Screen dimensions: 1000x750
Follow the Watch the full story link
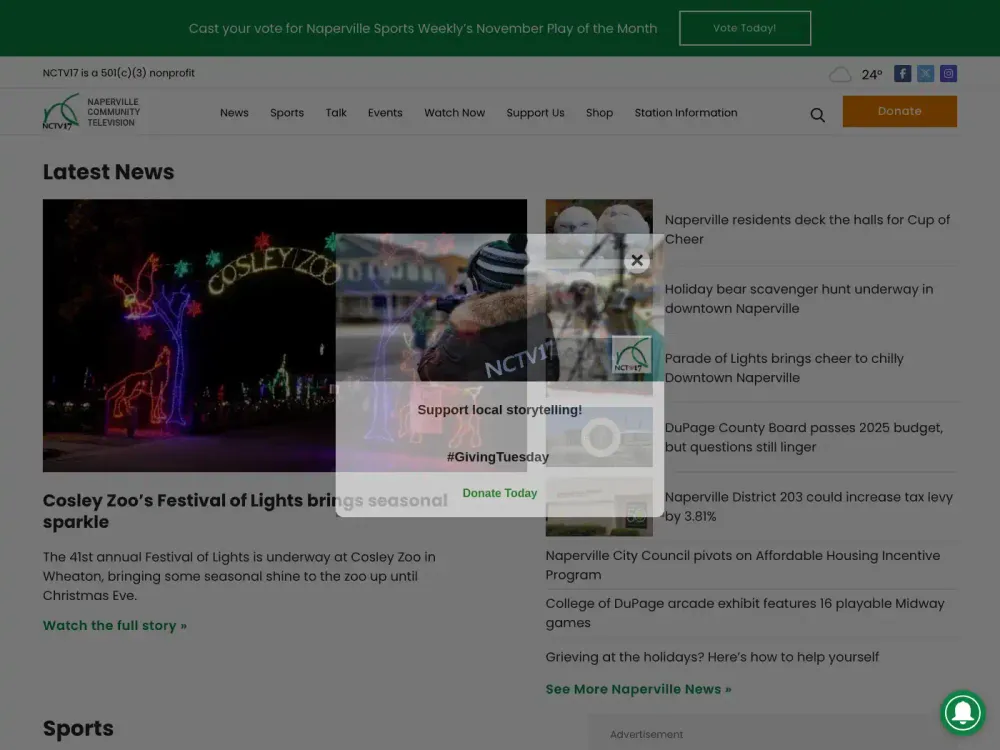(115, 625)
